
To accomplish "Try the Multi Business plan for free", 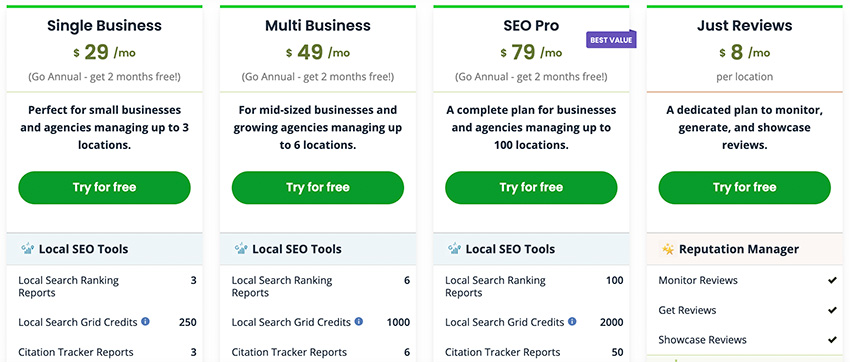I will tap(318, 188).
